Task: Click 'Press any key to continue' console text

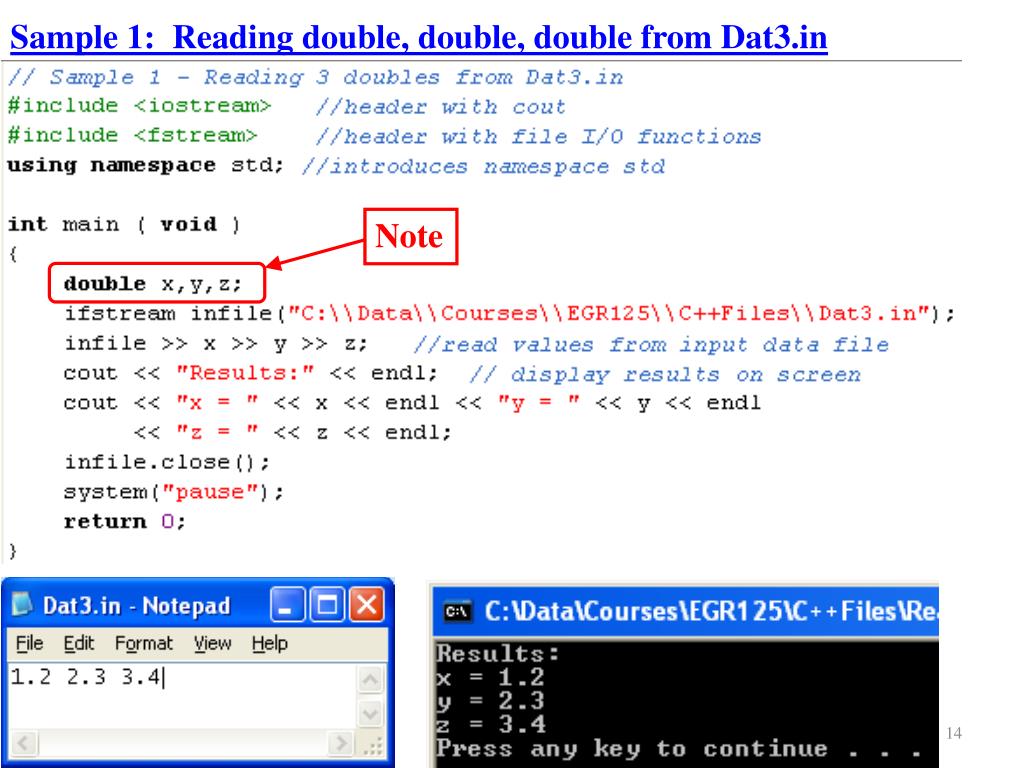Action: [632, 748]
